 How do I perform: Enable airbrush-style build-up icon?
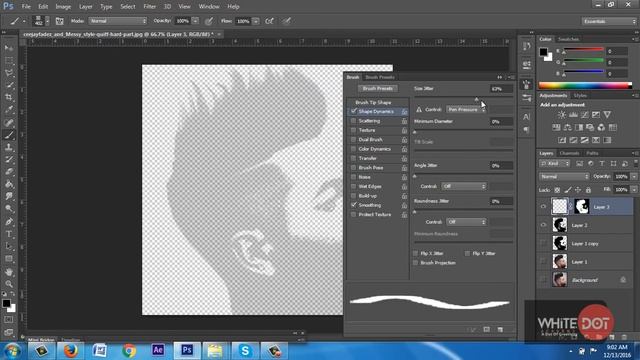click(269, 21)
